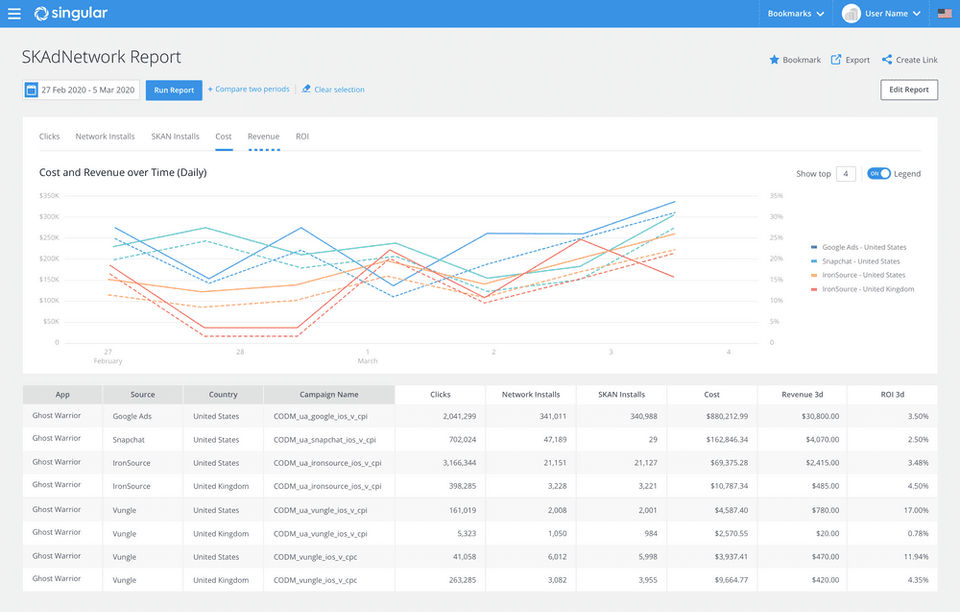The height and width of the screenshot is (612, 960).
Task: Toggle the Legend switch
Action: (x=879, y=173)
